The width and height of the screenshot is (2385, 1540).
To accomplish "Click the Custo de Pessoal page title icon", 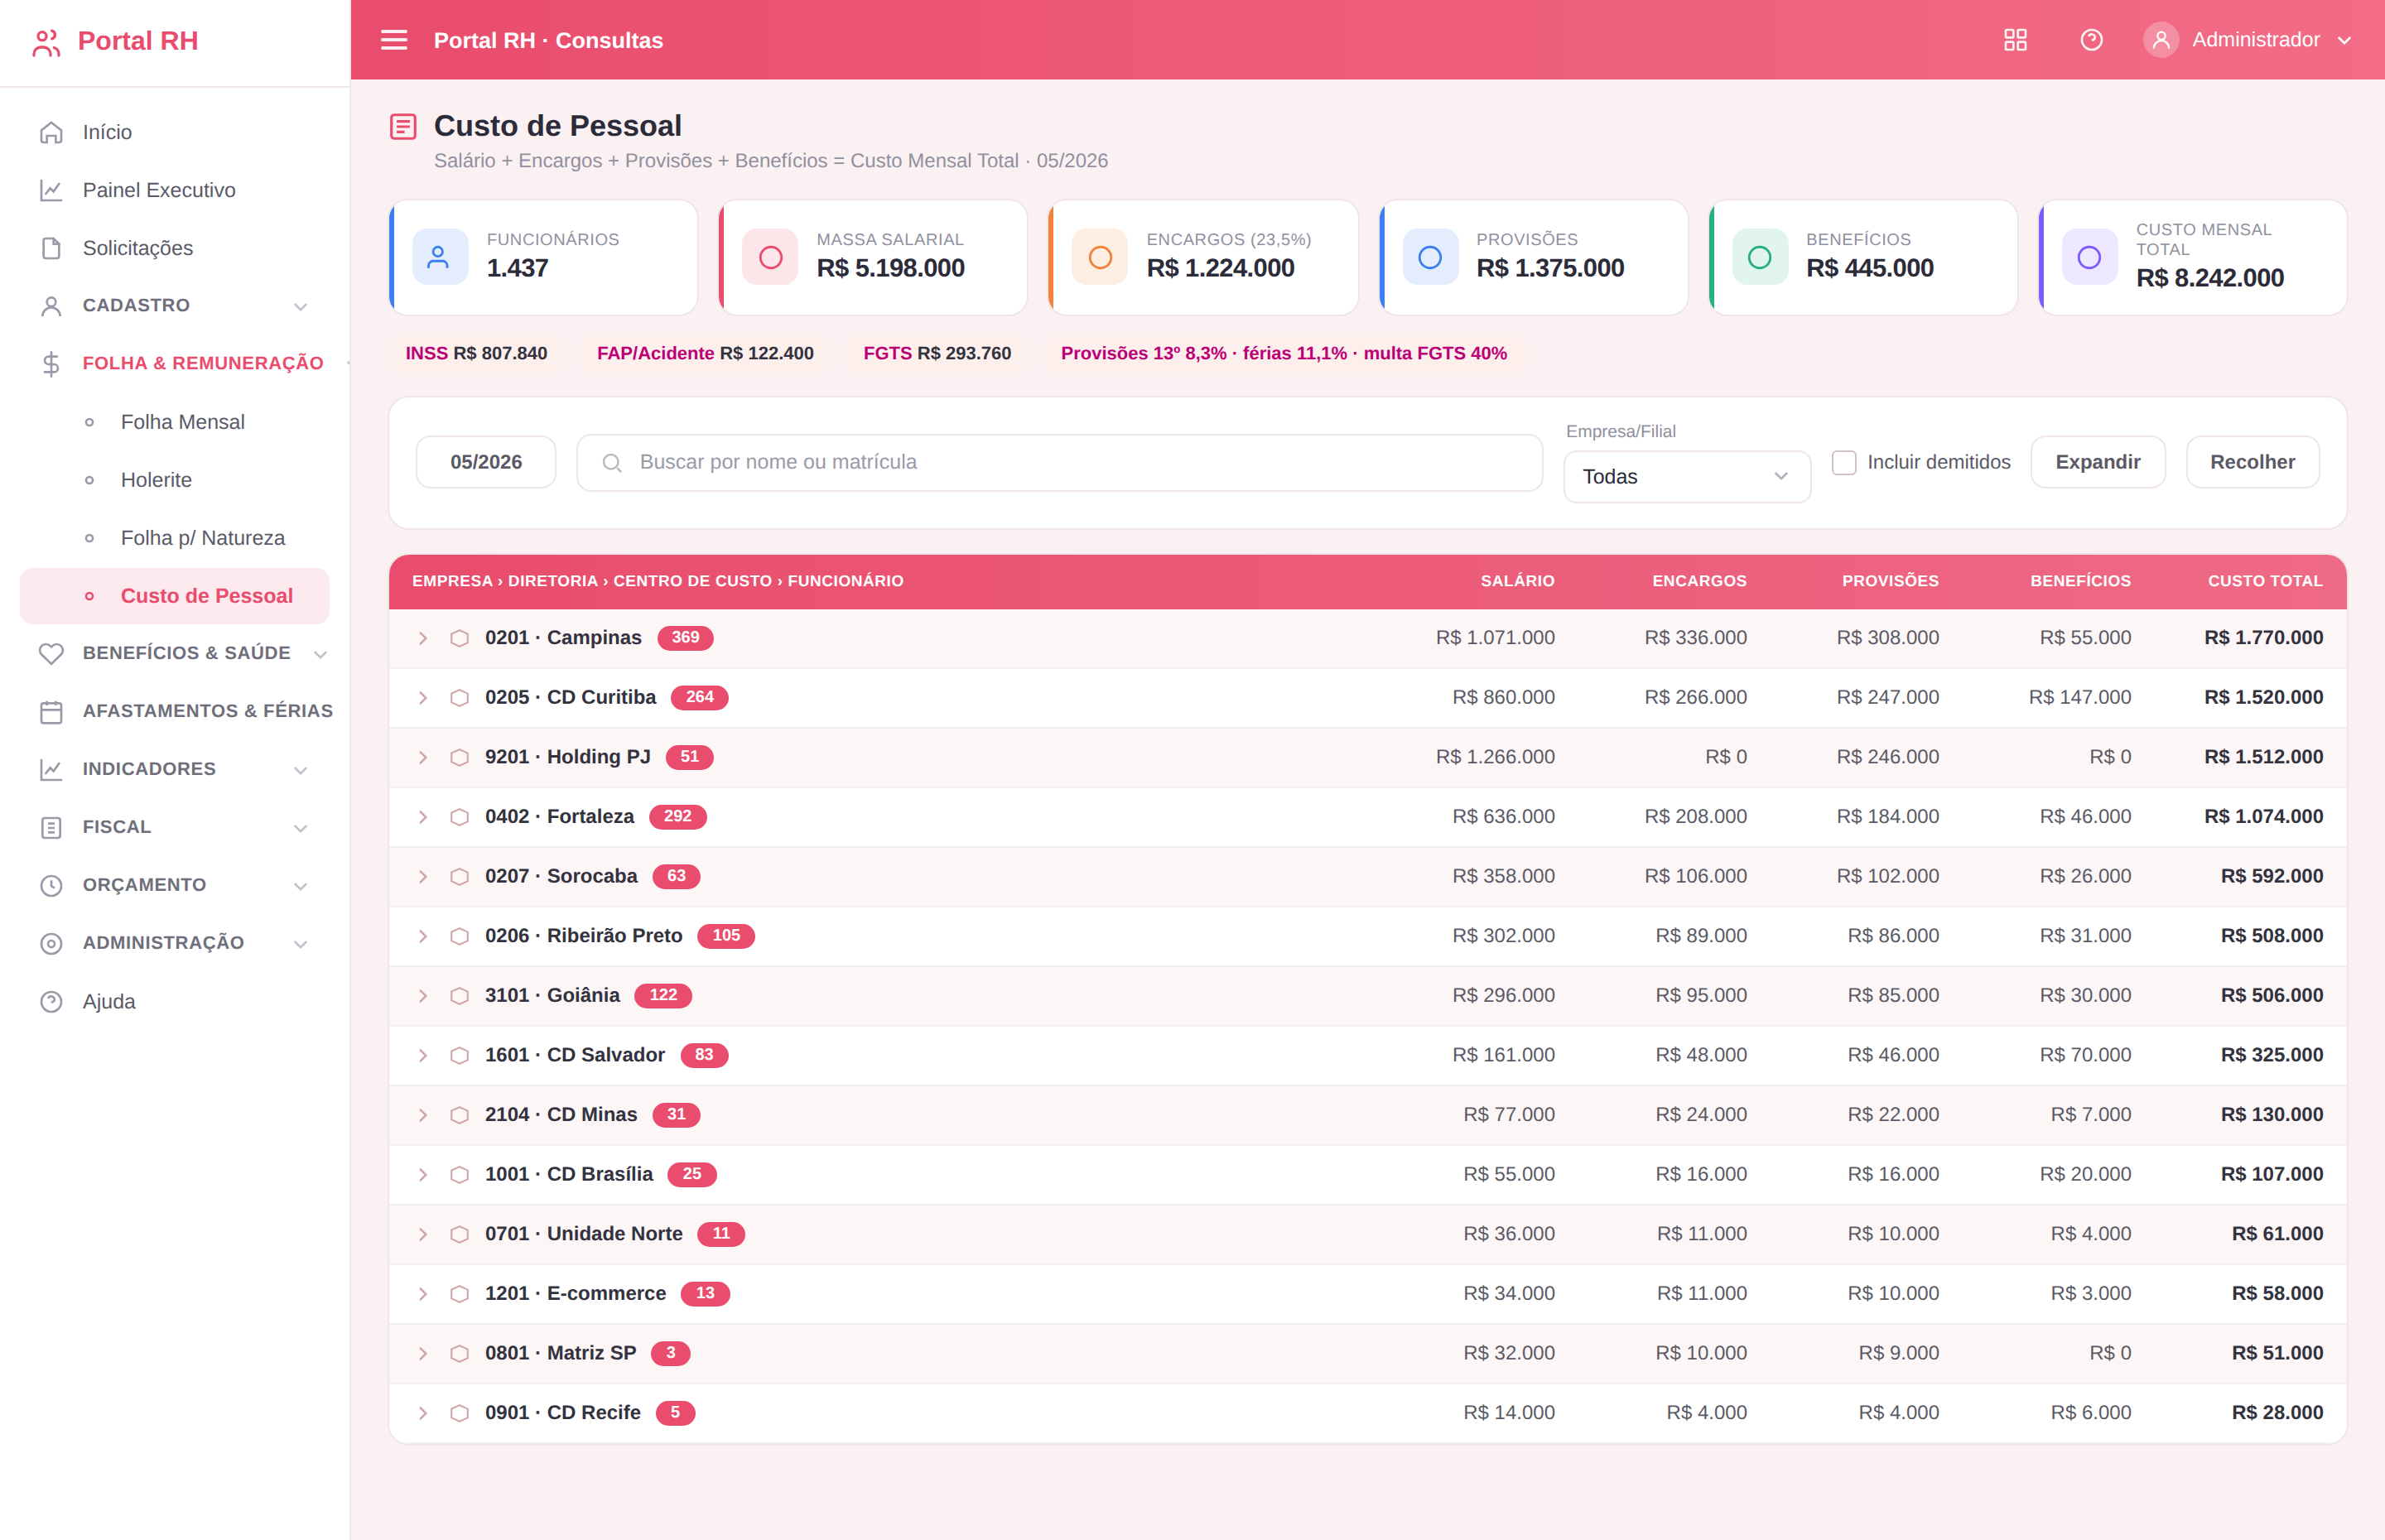I will (x=403, y=126).
